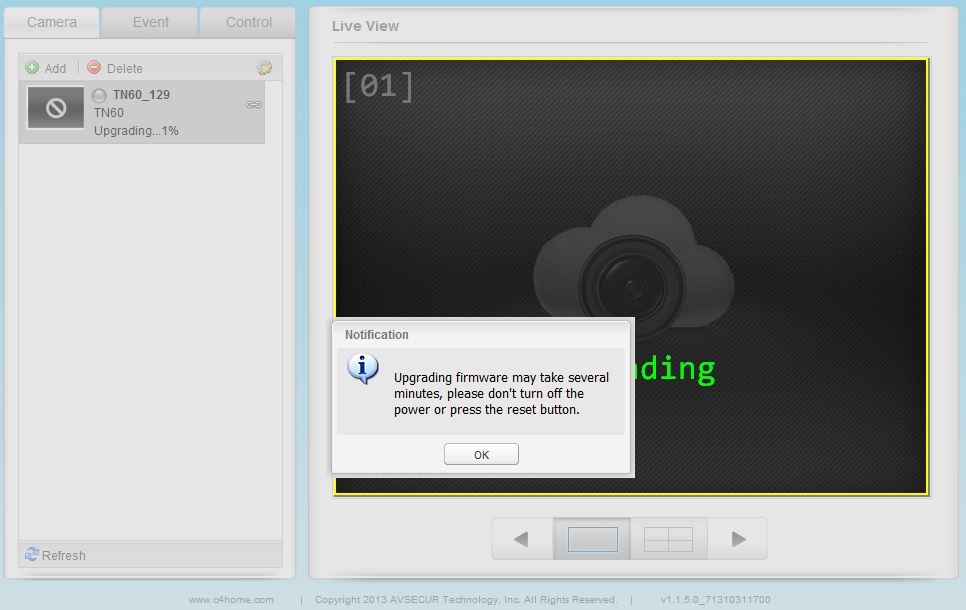Click the Add label text
The width and height of the screenshot is (966, 610).
click(x=55, y=68)
